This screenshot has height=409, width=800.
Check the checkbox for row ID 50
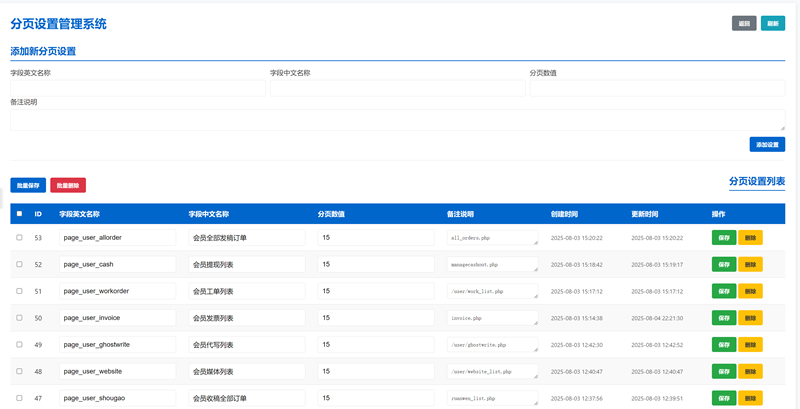[19, 318]
